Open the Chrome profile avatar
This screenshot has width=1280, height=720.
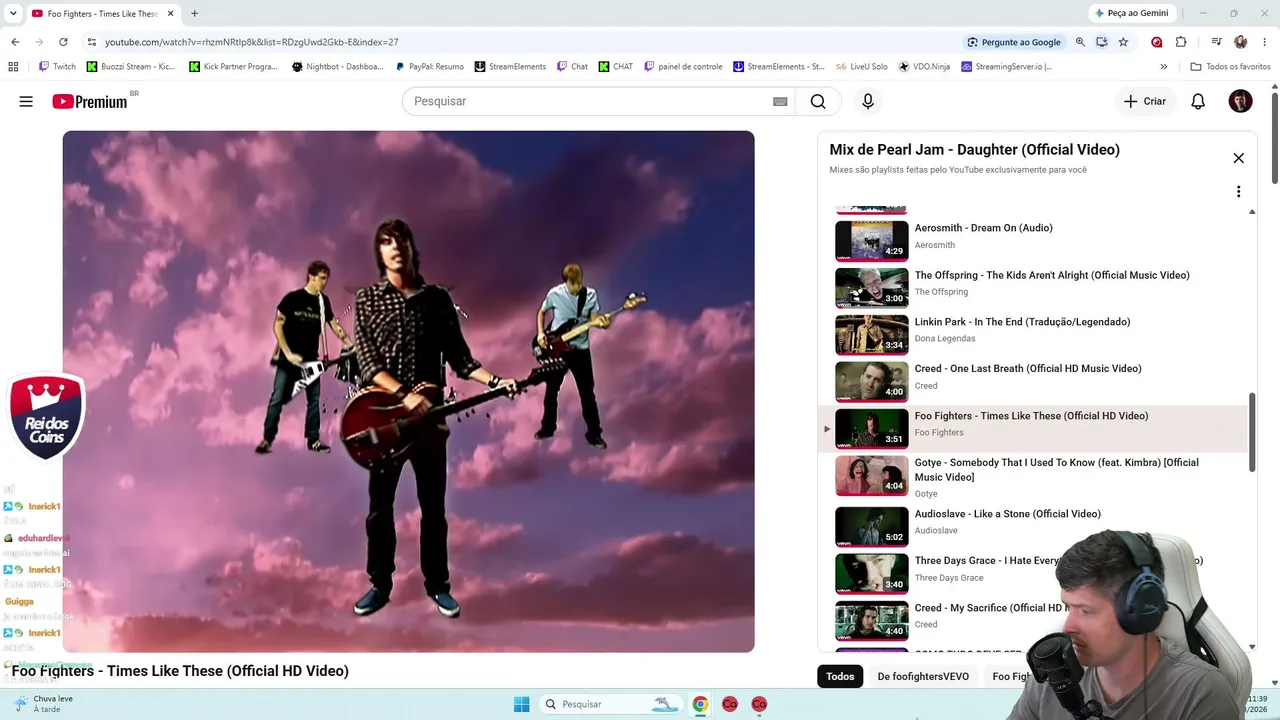(x=1240, y=42)
